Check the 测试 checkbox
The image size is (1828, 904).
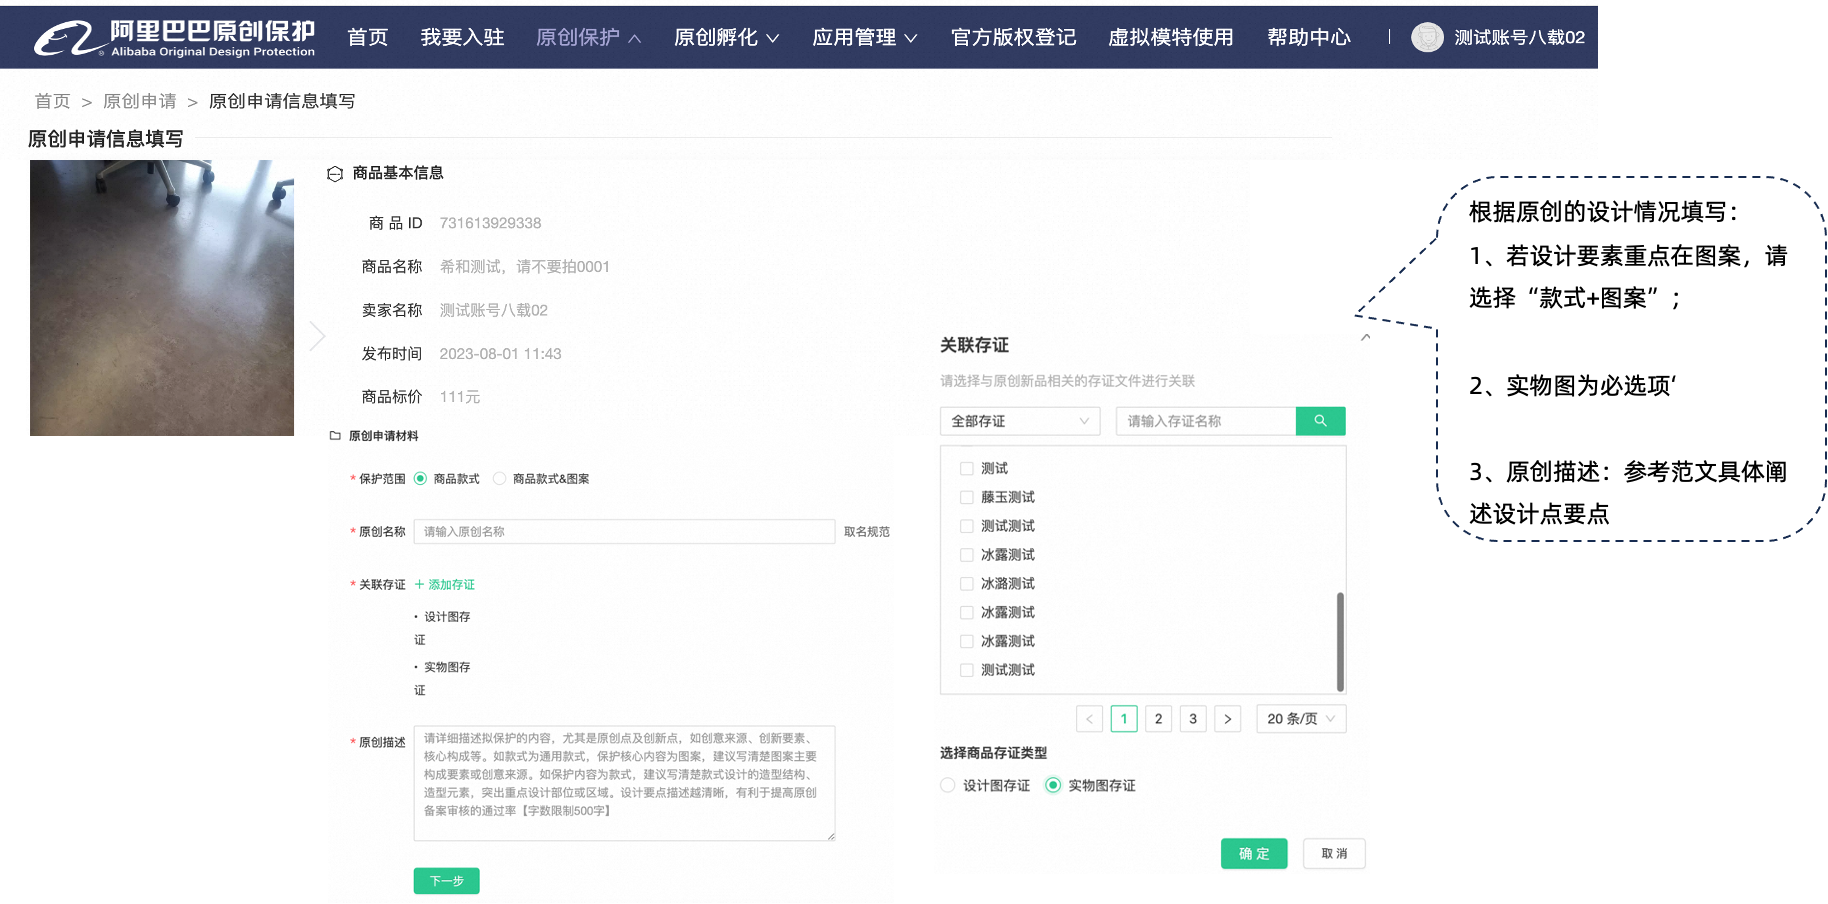coord(967,469)
